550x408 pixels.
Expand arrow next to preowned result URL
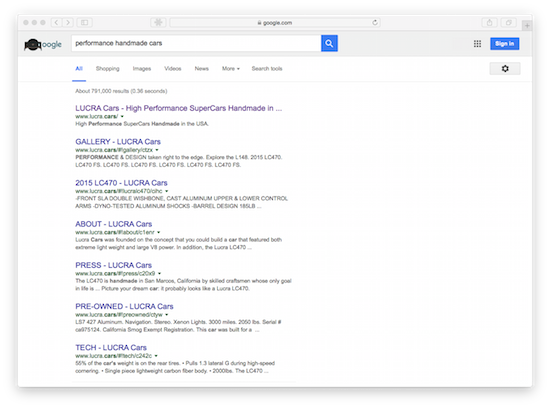[167, 315]
